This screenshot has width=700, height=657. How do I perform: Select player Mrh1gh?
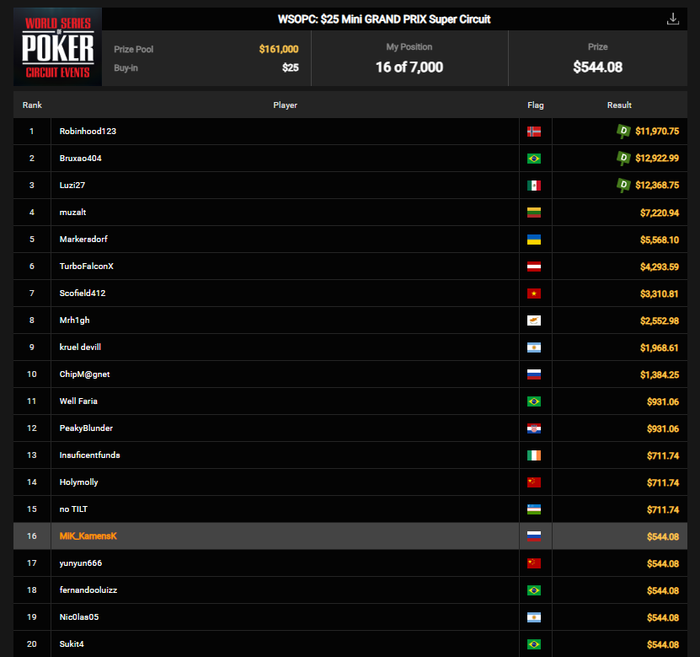[75, 320]
